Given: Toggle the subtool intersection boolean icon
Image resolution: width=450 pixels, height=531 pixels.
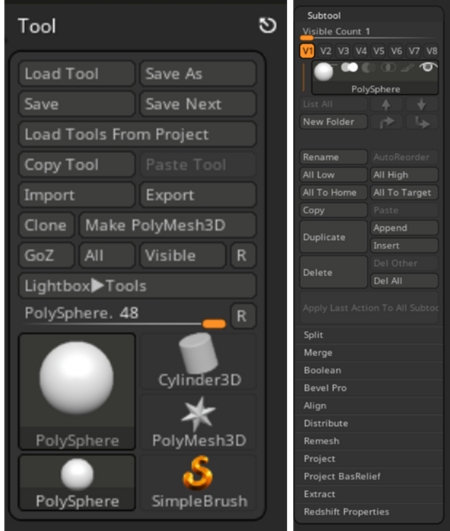Looking at the screenshot, I should pos(388,68).
